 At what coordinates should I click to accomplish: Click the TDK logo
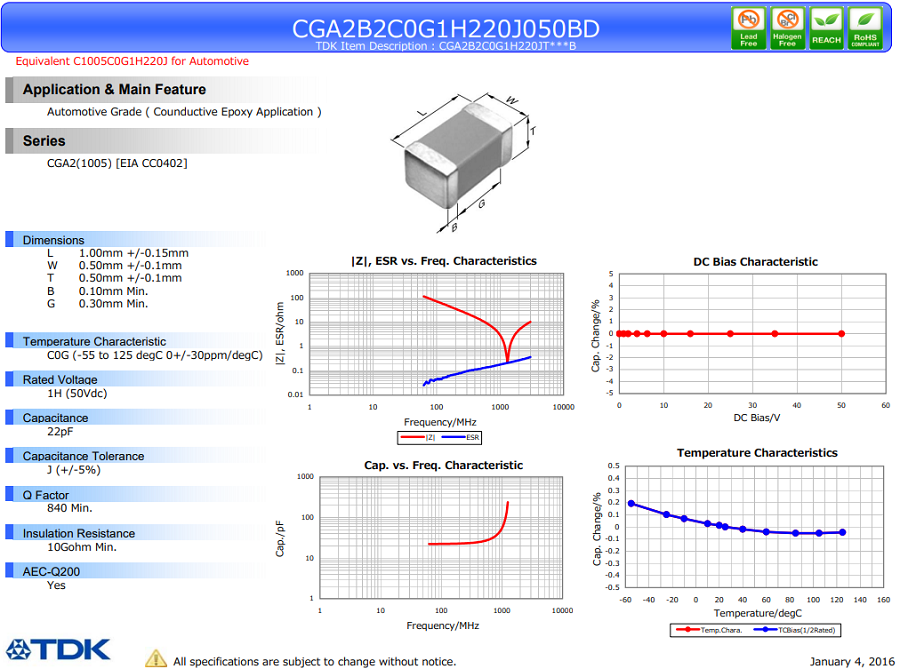(58, 650)
